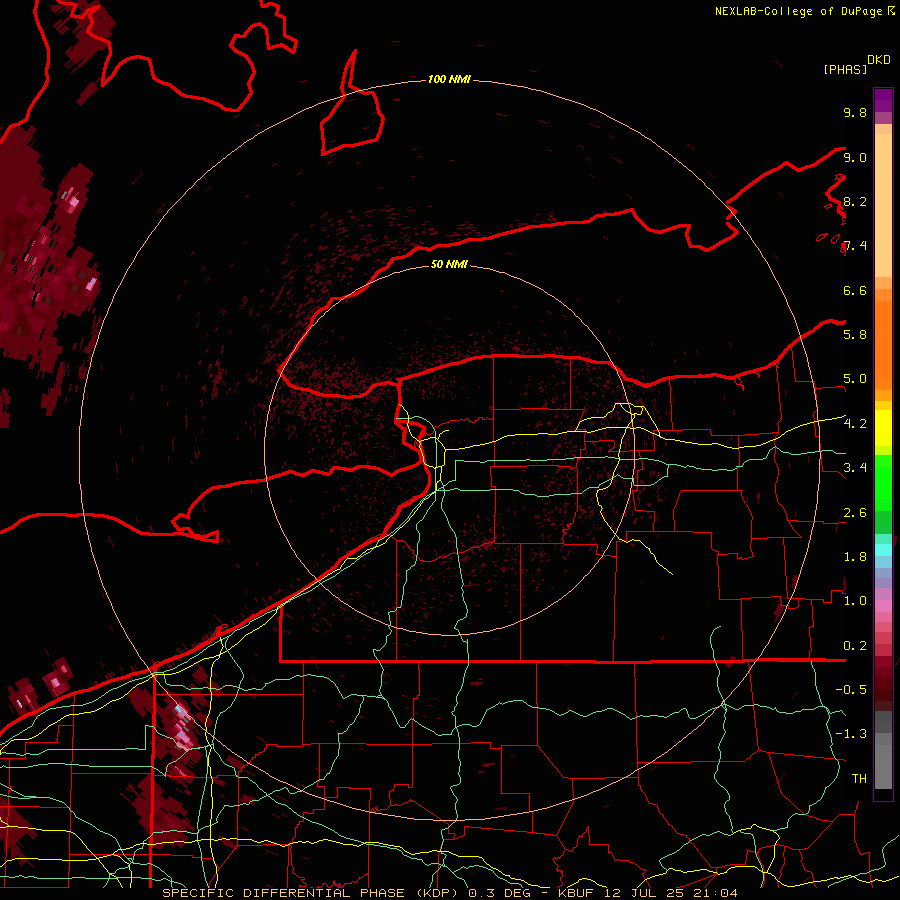Image resolution: width=900 pixels, height=900 pixels.
Task: Click the 100 NMI range ring label
Action: 449,79
